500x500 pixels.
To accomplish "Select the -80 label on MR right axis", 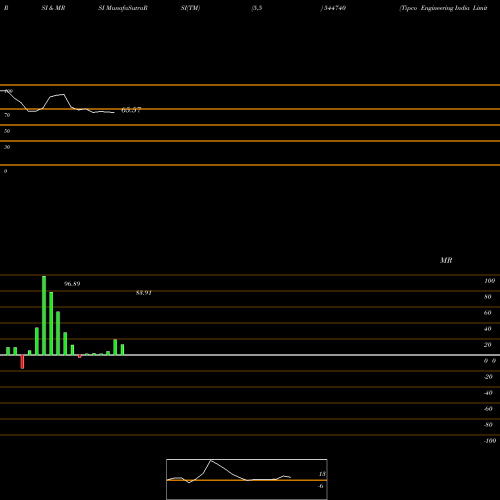I will click(x=488, y=425).
